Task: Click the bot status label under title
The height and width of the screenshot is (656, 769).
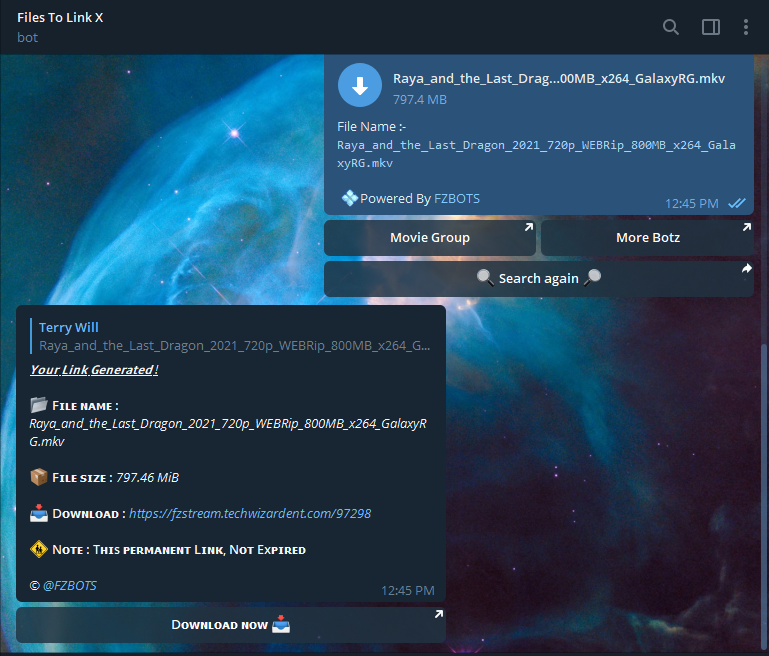Action: coord(27,38)
